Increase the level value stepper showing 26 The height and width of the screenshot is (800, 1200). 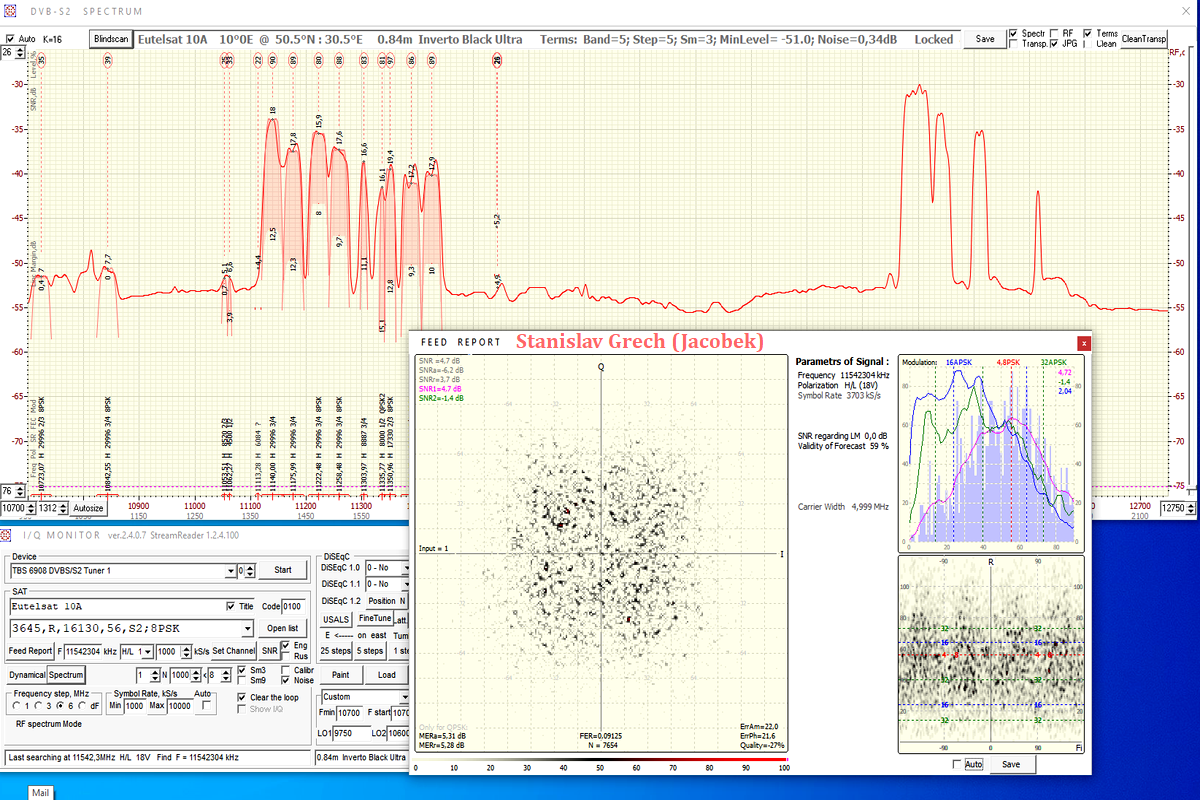point(20,48)
